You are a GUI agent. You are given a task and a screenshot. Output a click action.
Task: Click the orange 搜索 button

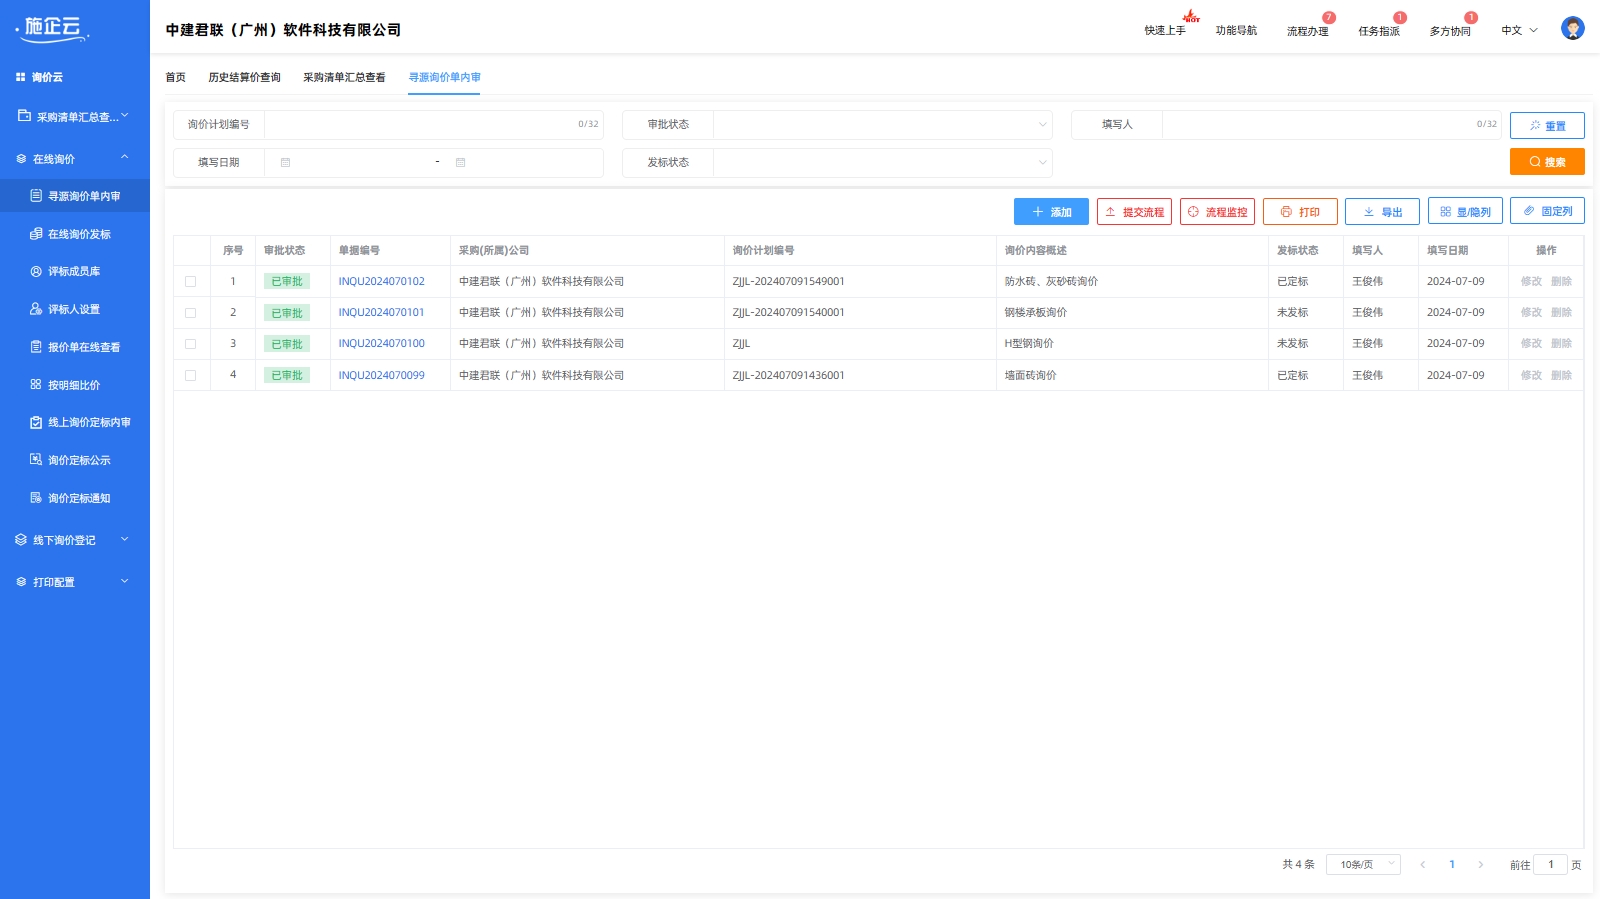pos(1547,162)
